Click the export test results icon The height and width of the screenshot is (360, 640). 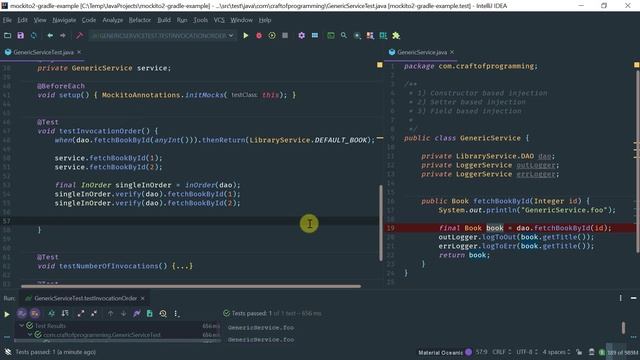[x=150, y=313]
